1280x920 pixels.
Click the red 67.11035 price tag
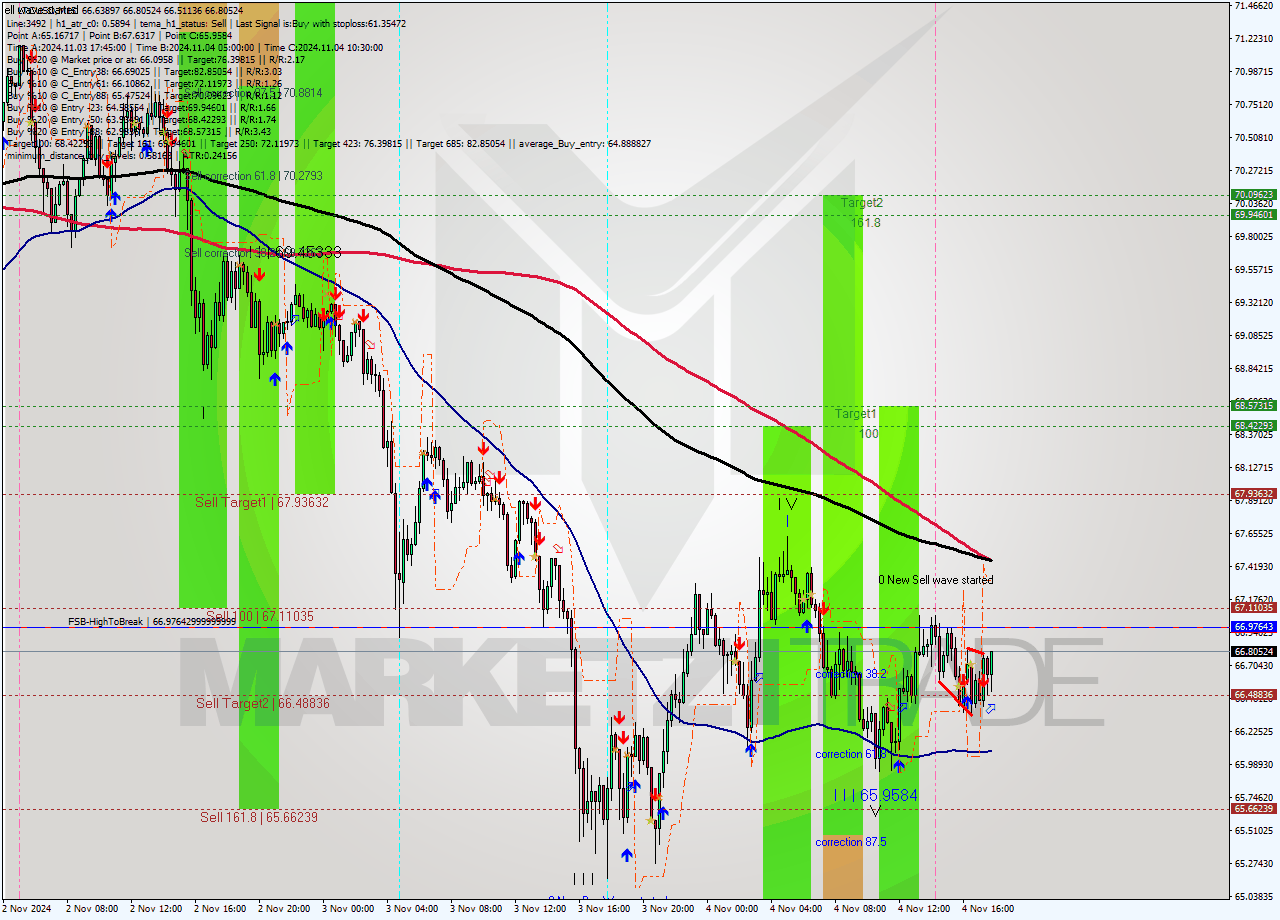[x=1254, y=607]
